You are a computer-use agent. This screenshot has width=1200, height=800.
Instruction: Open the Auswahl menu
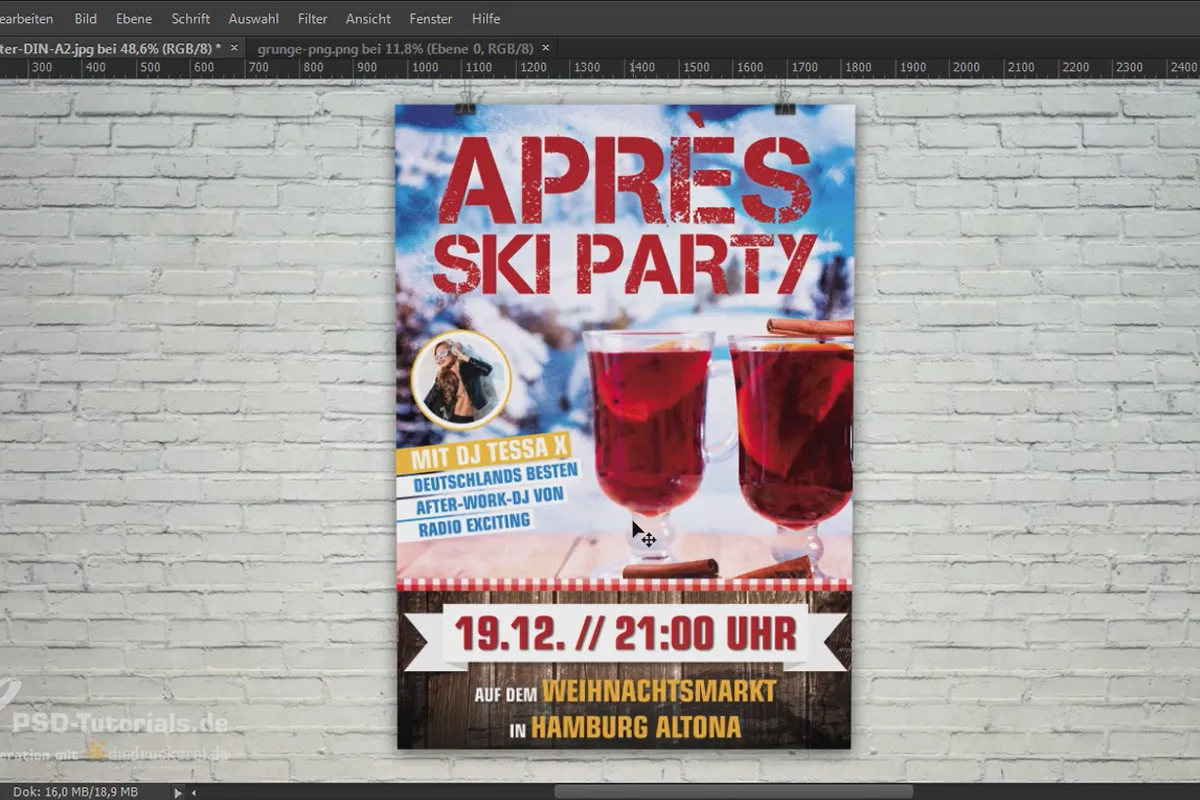254,18
